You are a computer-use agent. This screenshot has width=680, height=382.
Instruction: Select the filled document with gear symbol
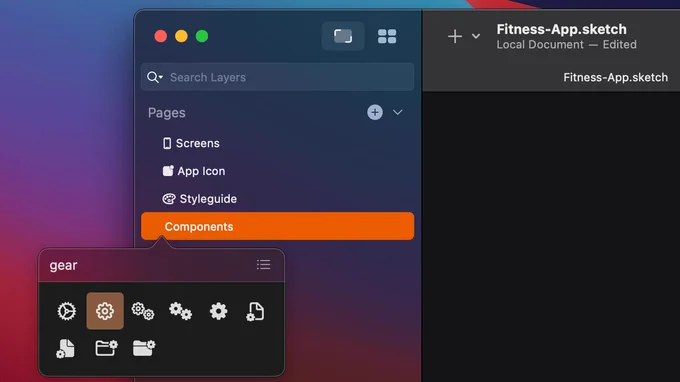65,349
